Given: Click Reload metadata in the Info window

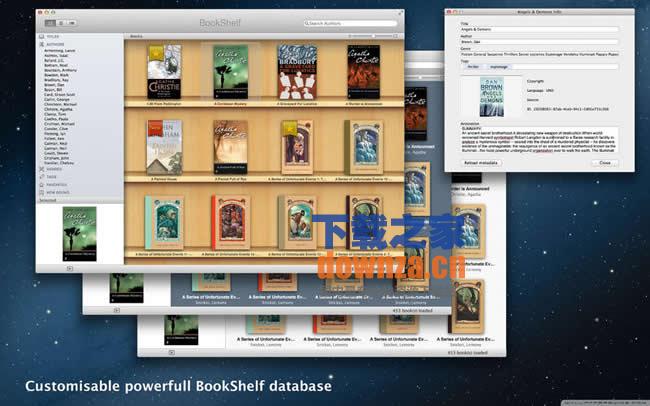Looking at the screenshot, I should tap(481, 163).
